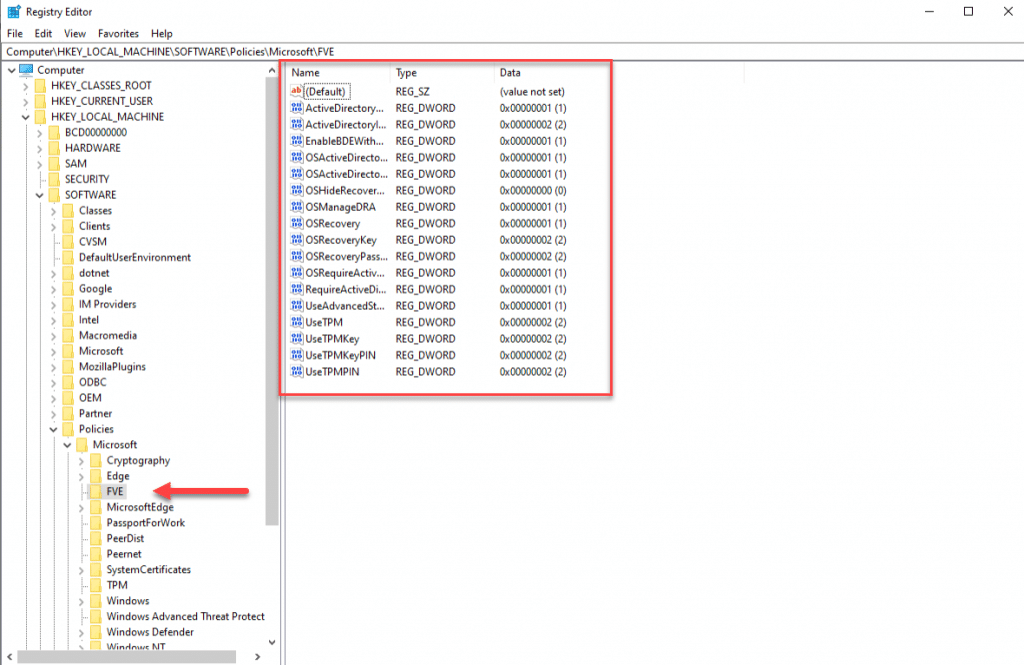
Task: Click the REG_DWORD icon beside OSRecovery
Action: [x=297, y=223]
